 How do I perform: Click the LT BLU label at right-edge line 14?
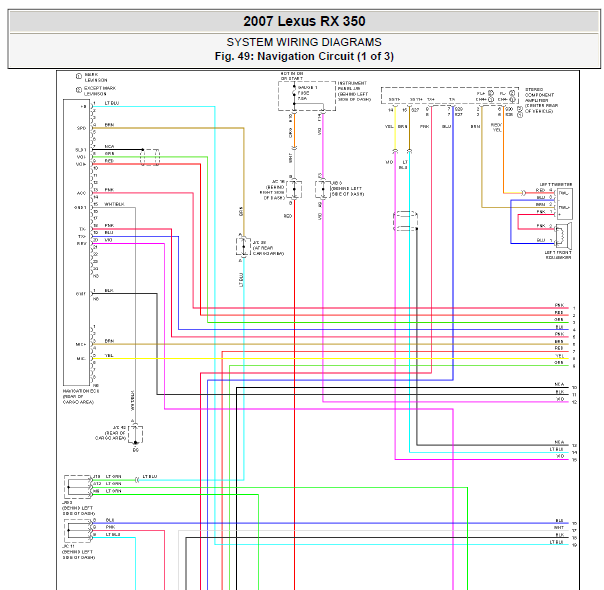pyautogui.click(x=557, y=449)
